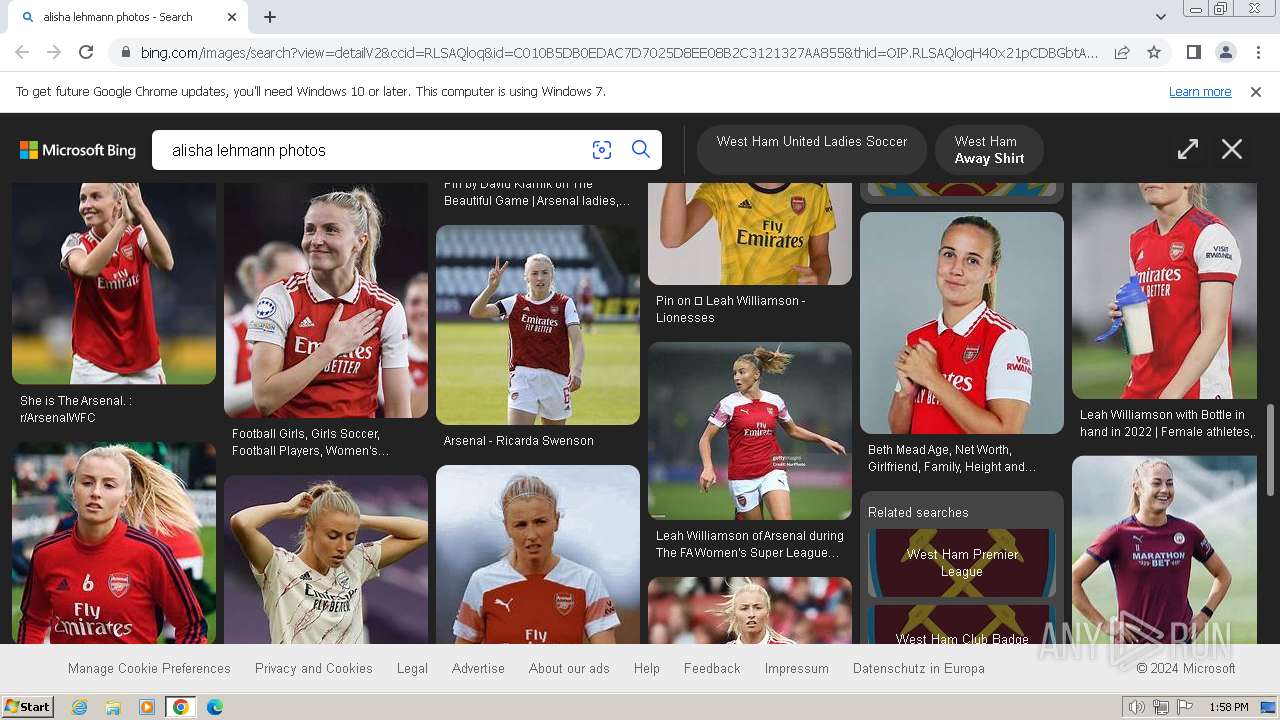The height and width of the screenshot is (720, 1280).
Task: Open File Explorer from taskbar
Action: pyautogui.click(x=113, y=707)
